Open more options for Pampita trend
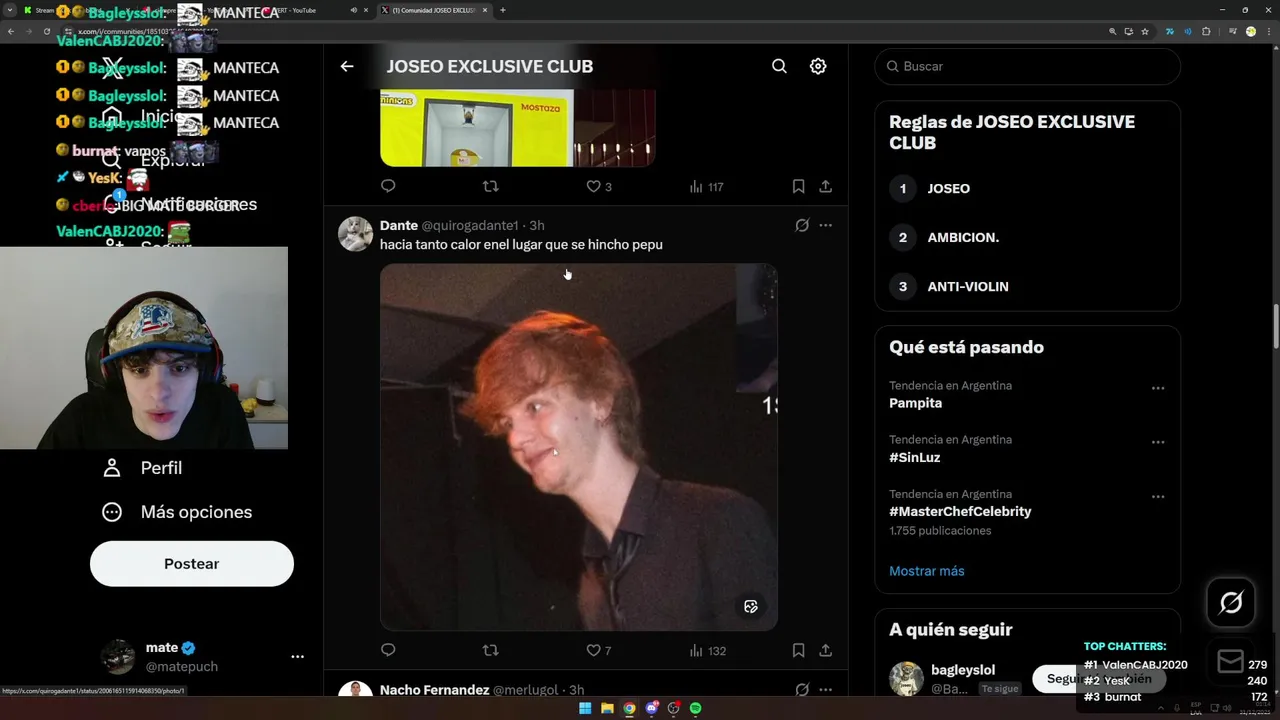 pos(1158,388)
